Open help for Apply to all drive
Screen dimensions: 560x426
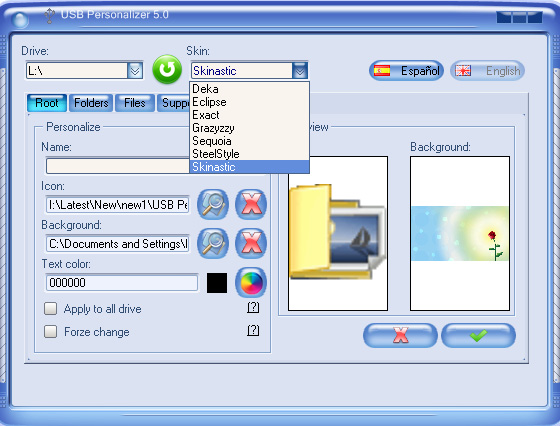253,307
